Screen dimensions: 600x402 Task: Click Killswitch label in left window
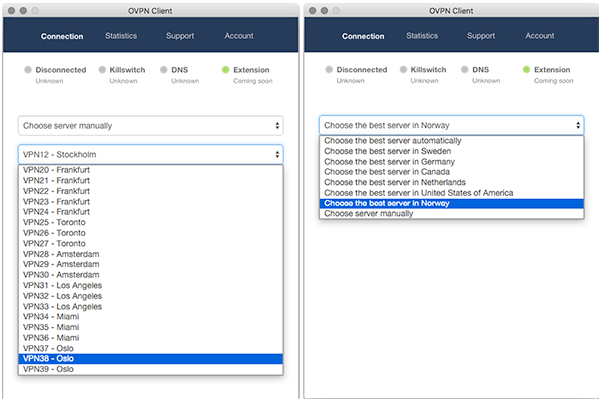click(x=127, y=70)
